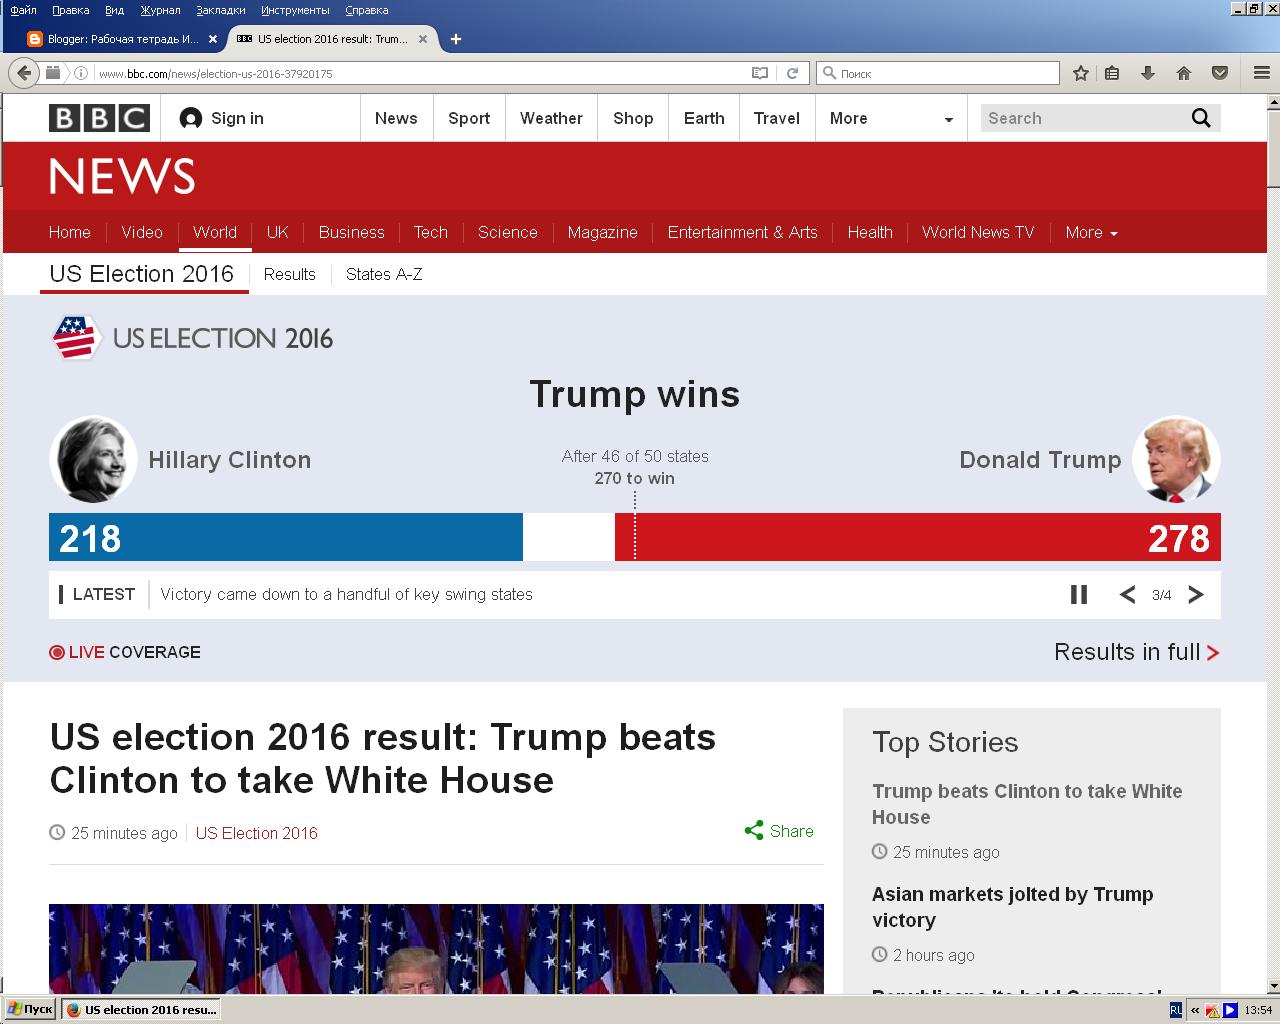Expand the More dropdown in BBC top bar
1280x1024 pixels.
(x=891, y=118)
